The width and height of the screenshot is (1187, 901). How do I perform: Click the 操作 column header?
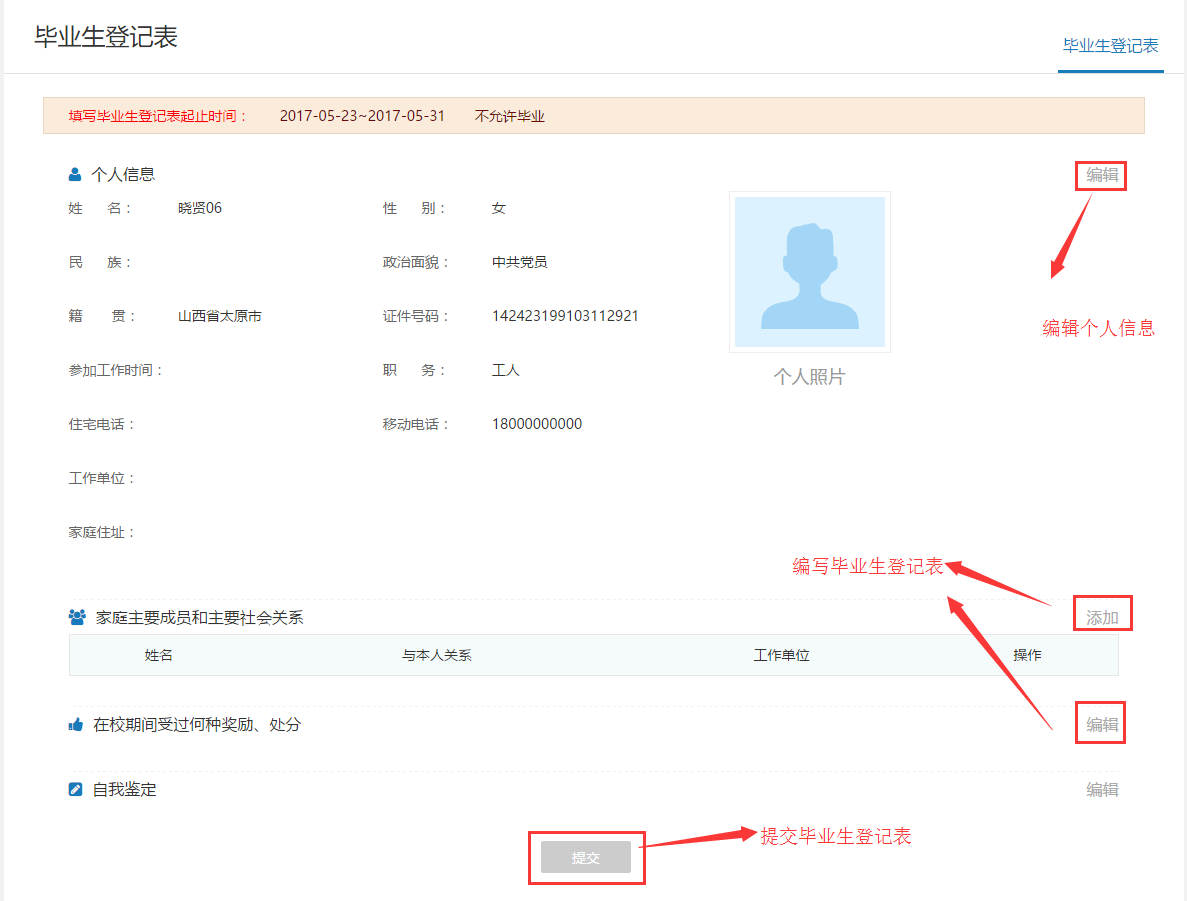1027,655
